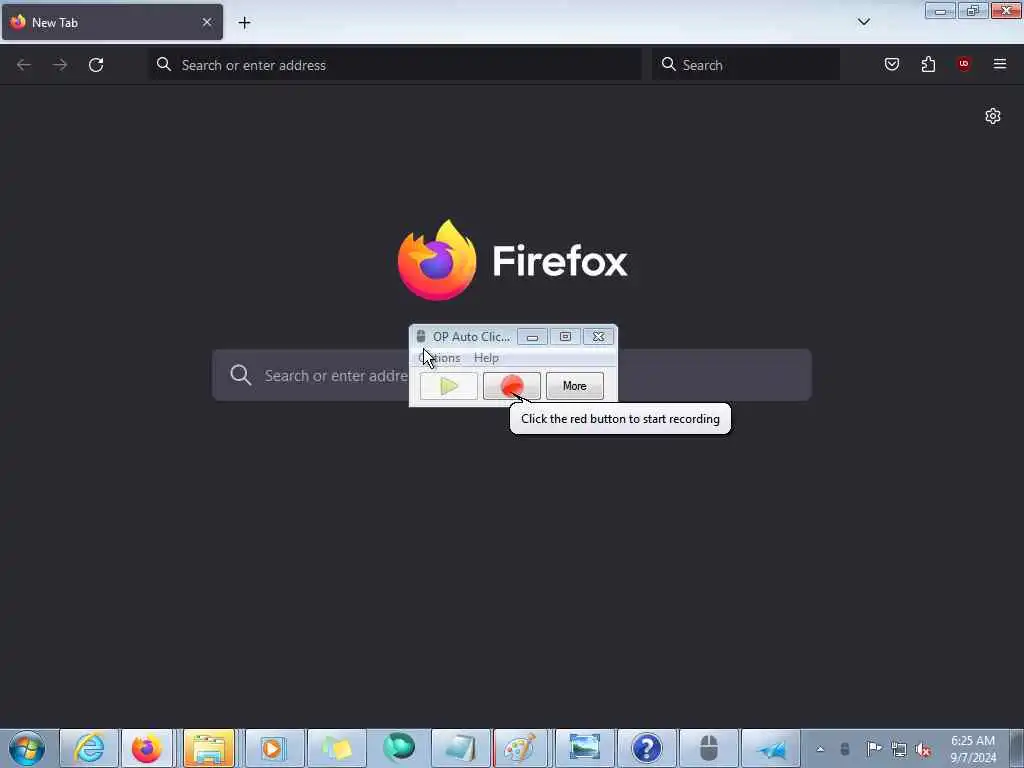The height and width of the screenshot is (768, 1024).
Task: Focus the toolbar Search box
Action: [x=746, y=65]
